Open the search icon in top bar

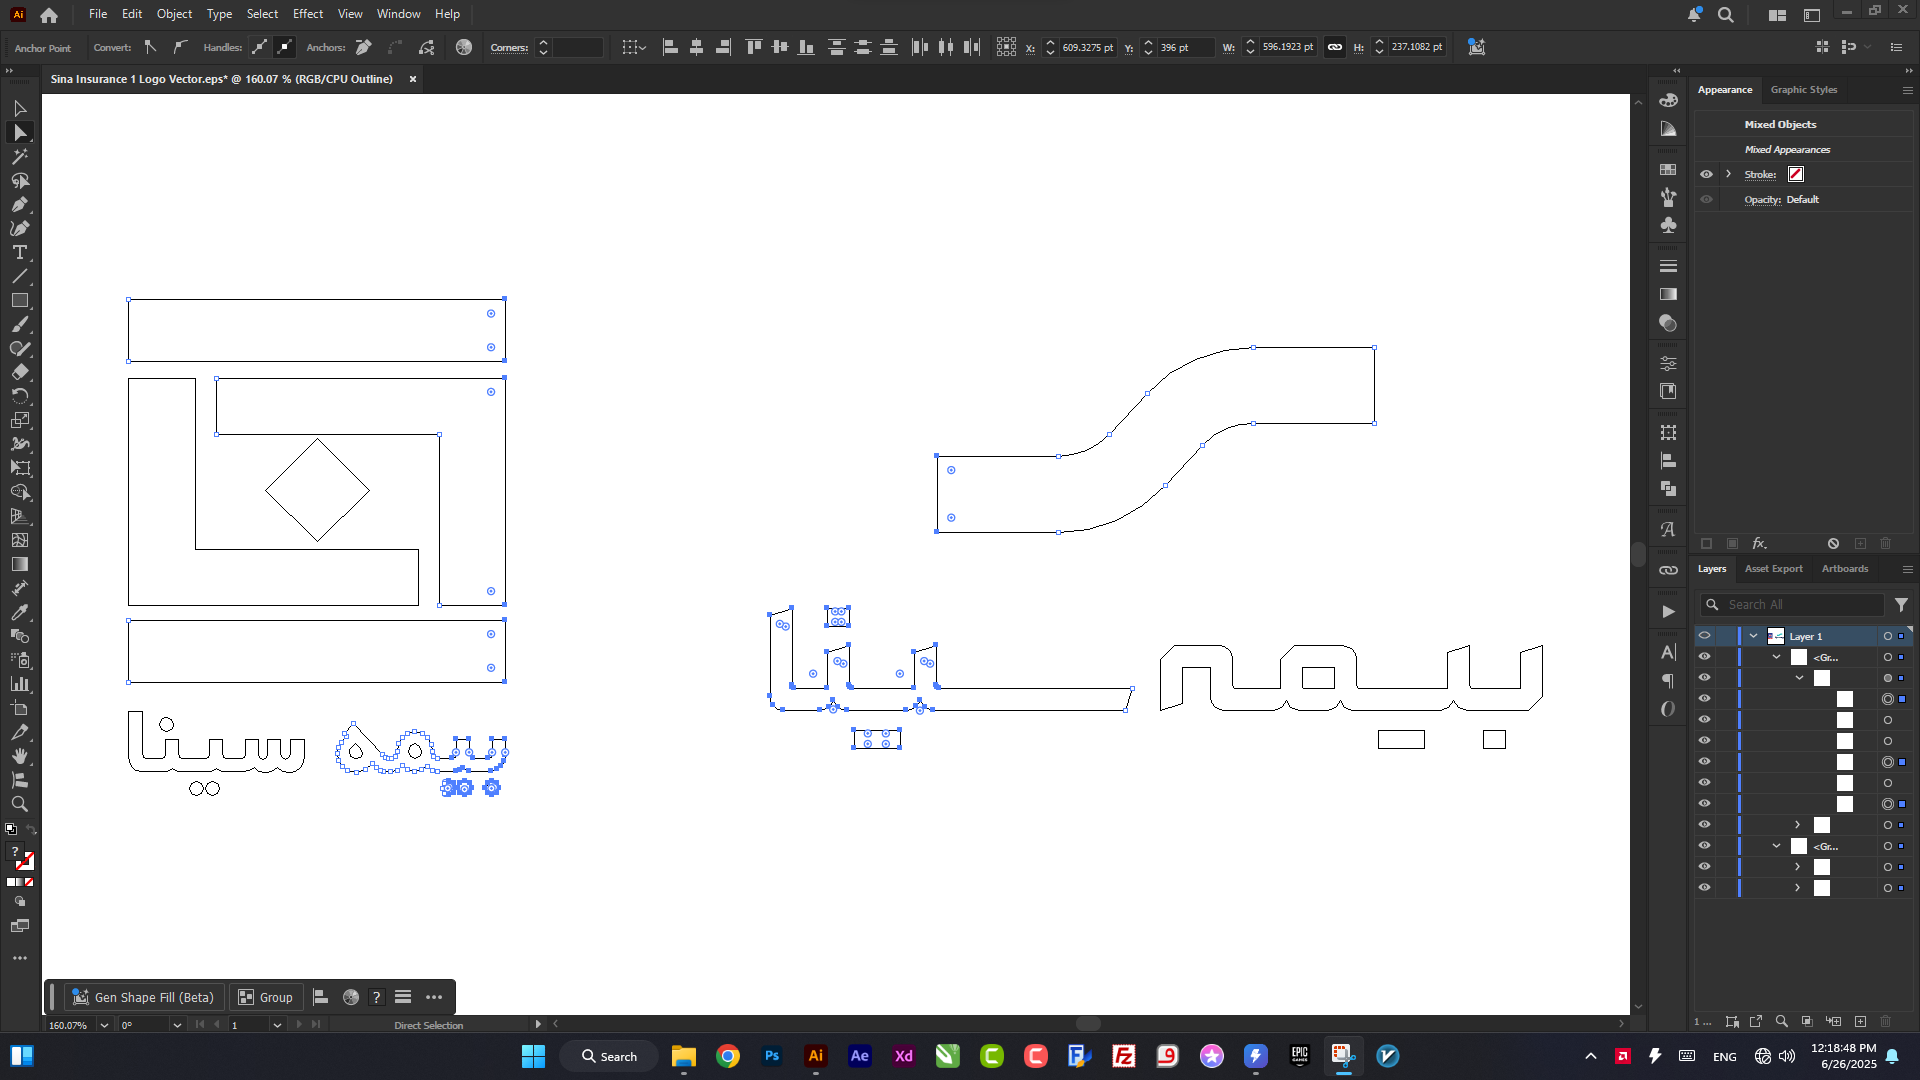pyautogui.click(x=1725, y=15)
